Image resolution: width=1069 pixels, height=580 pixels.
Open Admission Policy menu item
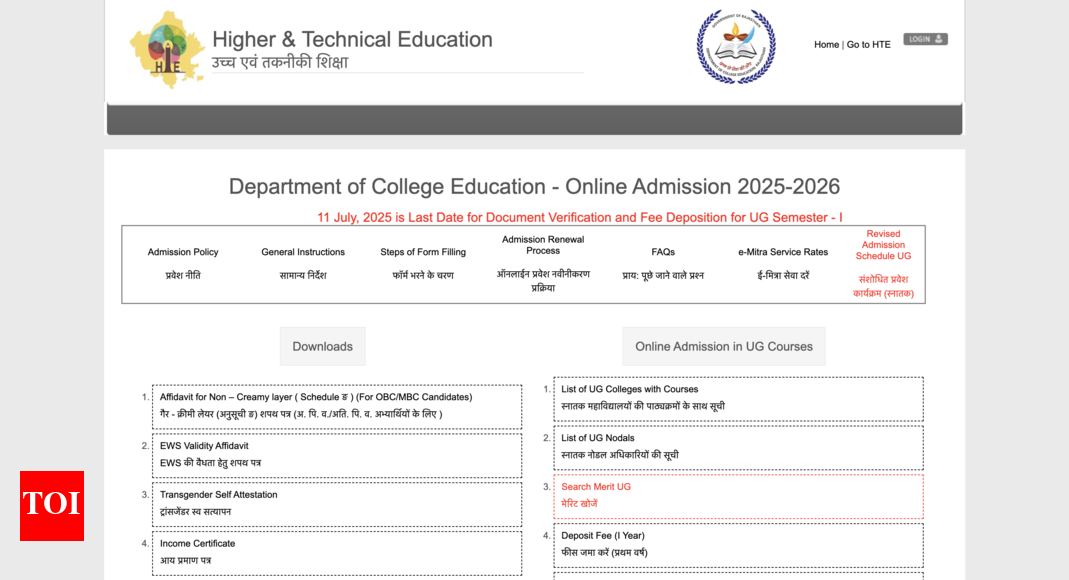(183, 252)
